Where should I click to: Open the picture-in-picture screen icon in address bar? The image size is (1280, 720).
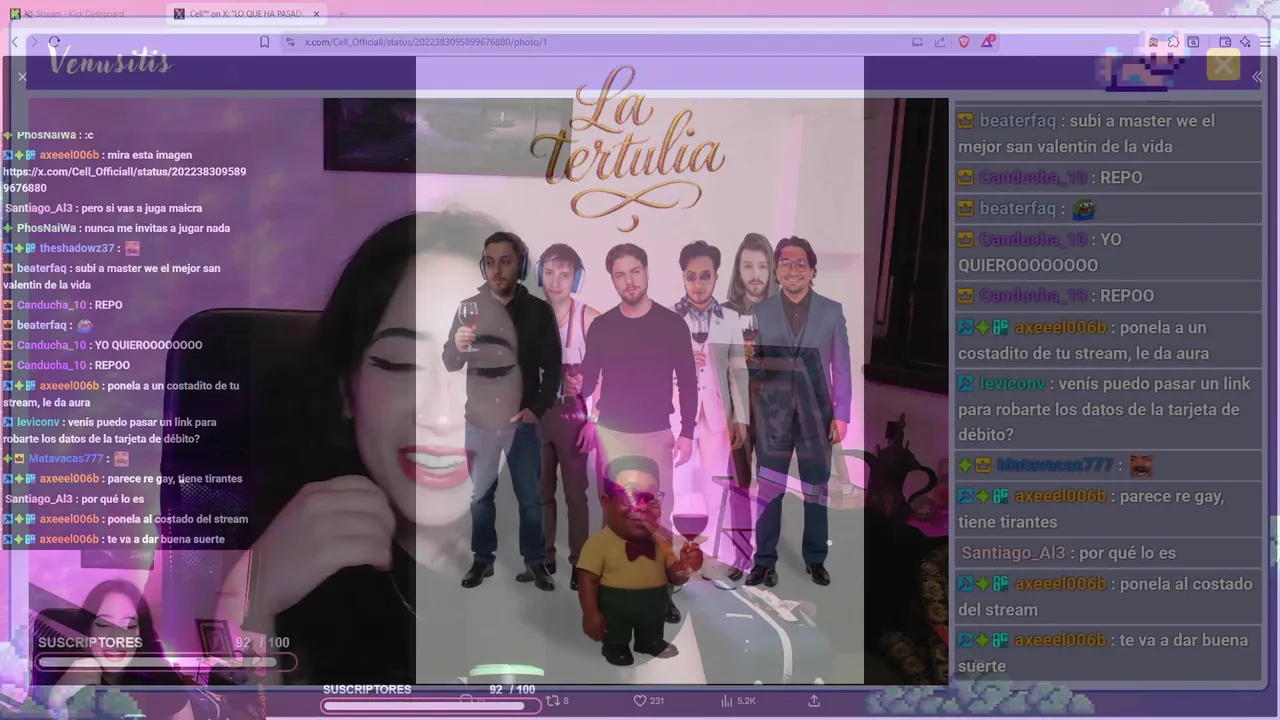click(x=917, y=42)
